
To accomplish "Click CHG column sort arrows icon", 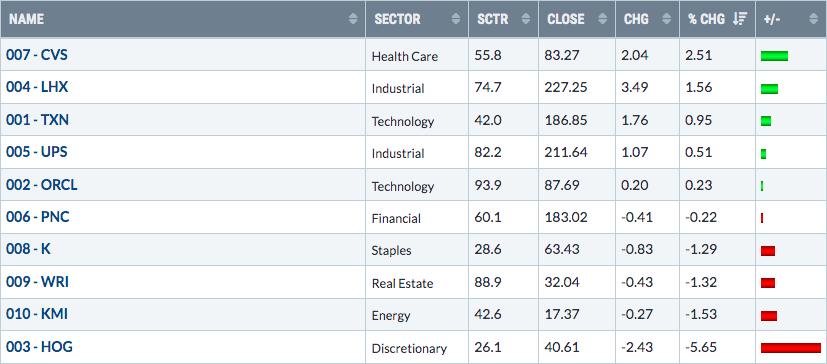I will 667,19.
